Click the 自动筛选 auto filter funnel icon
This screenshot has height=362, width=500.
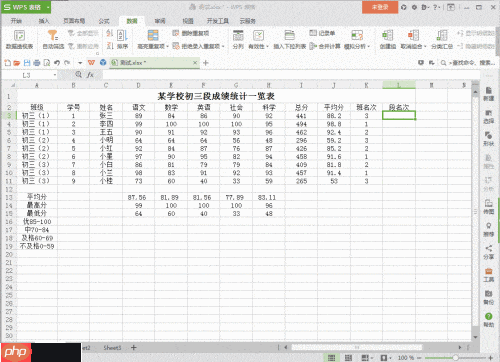(x=53, y=35)
